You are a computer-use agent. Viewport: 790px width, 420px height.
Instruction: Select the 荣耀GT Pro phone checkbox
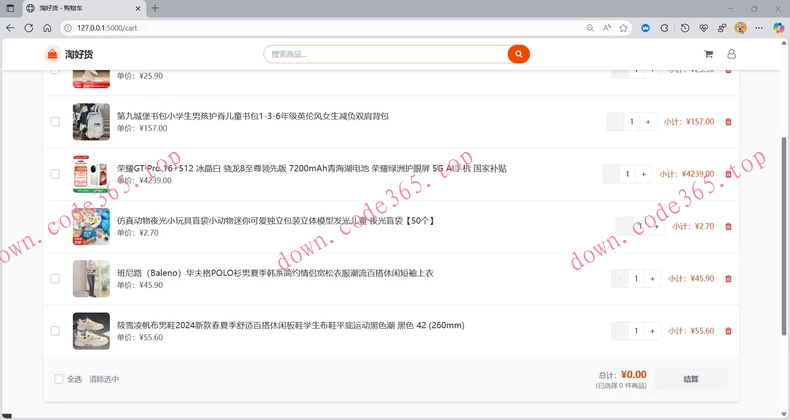[55, 174]
